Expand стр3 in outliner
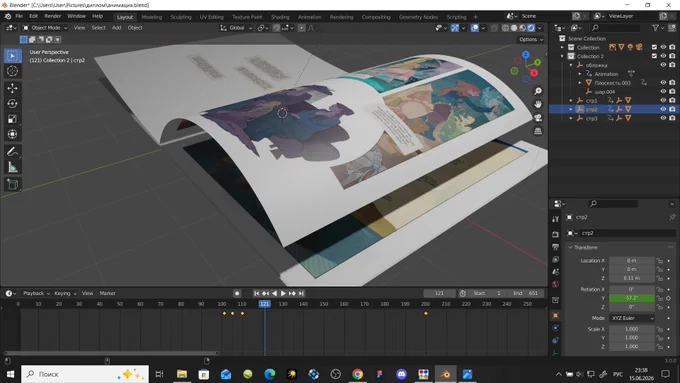The height and width of the screenshot is (383, 680). [571, 118]
